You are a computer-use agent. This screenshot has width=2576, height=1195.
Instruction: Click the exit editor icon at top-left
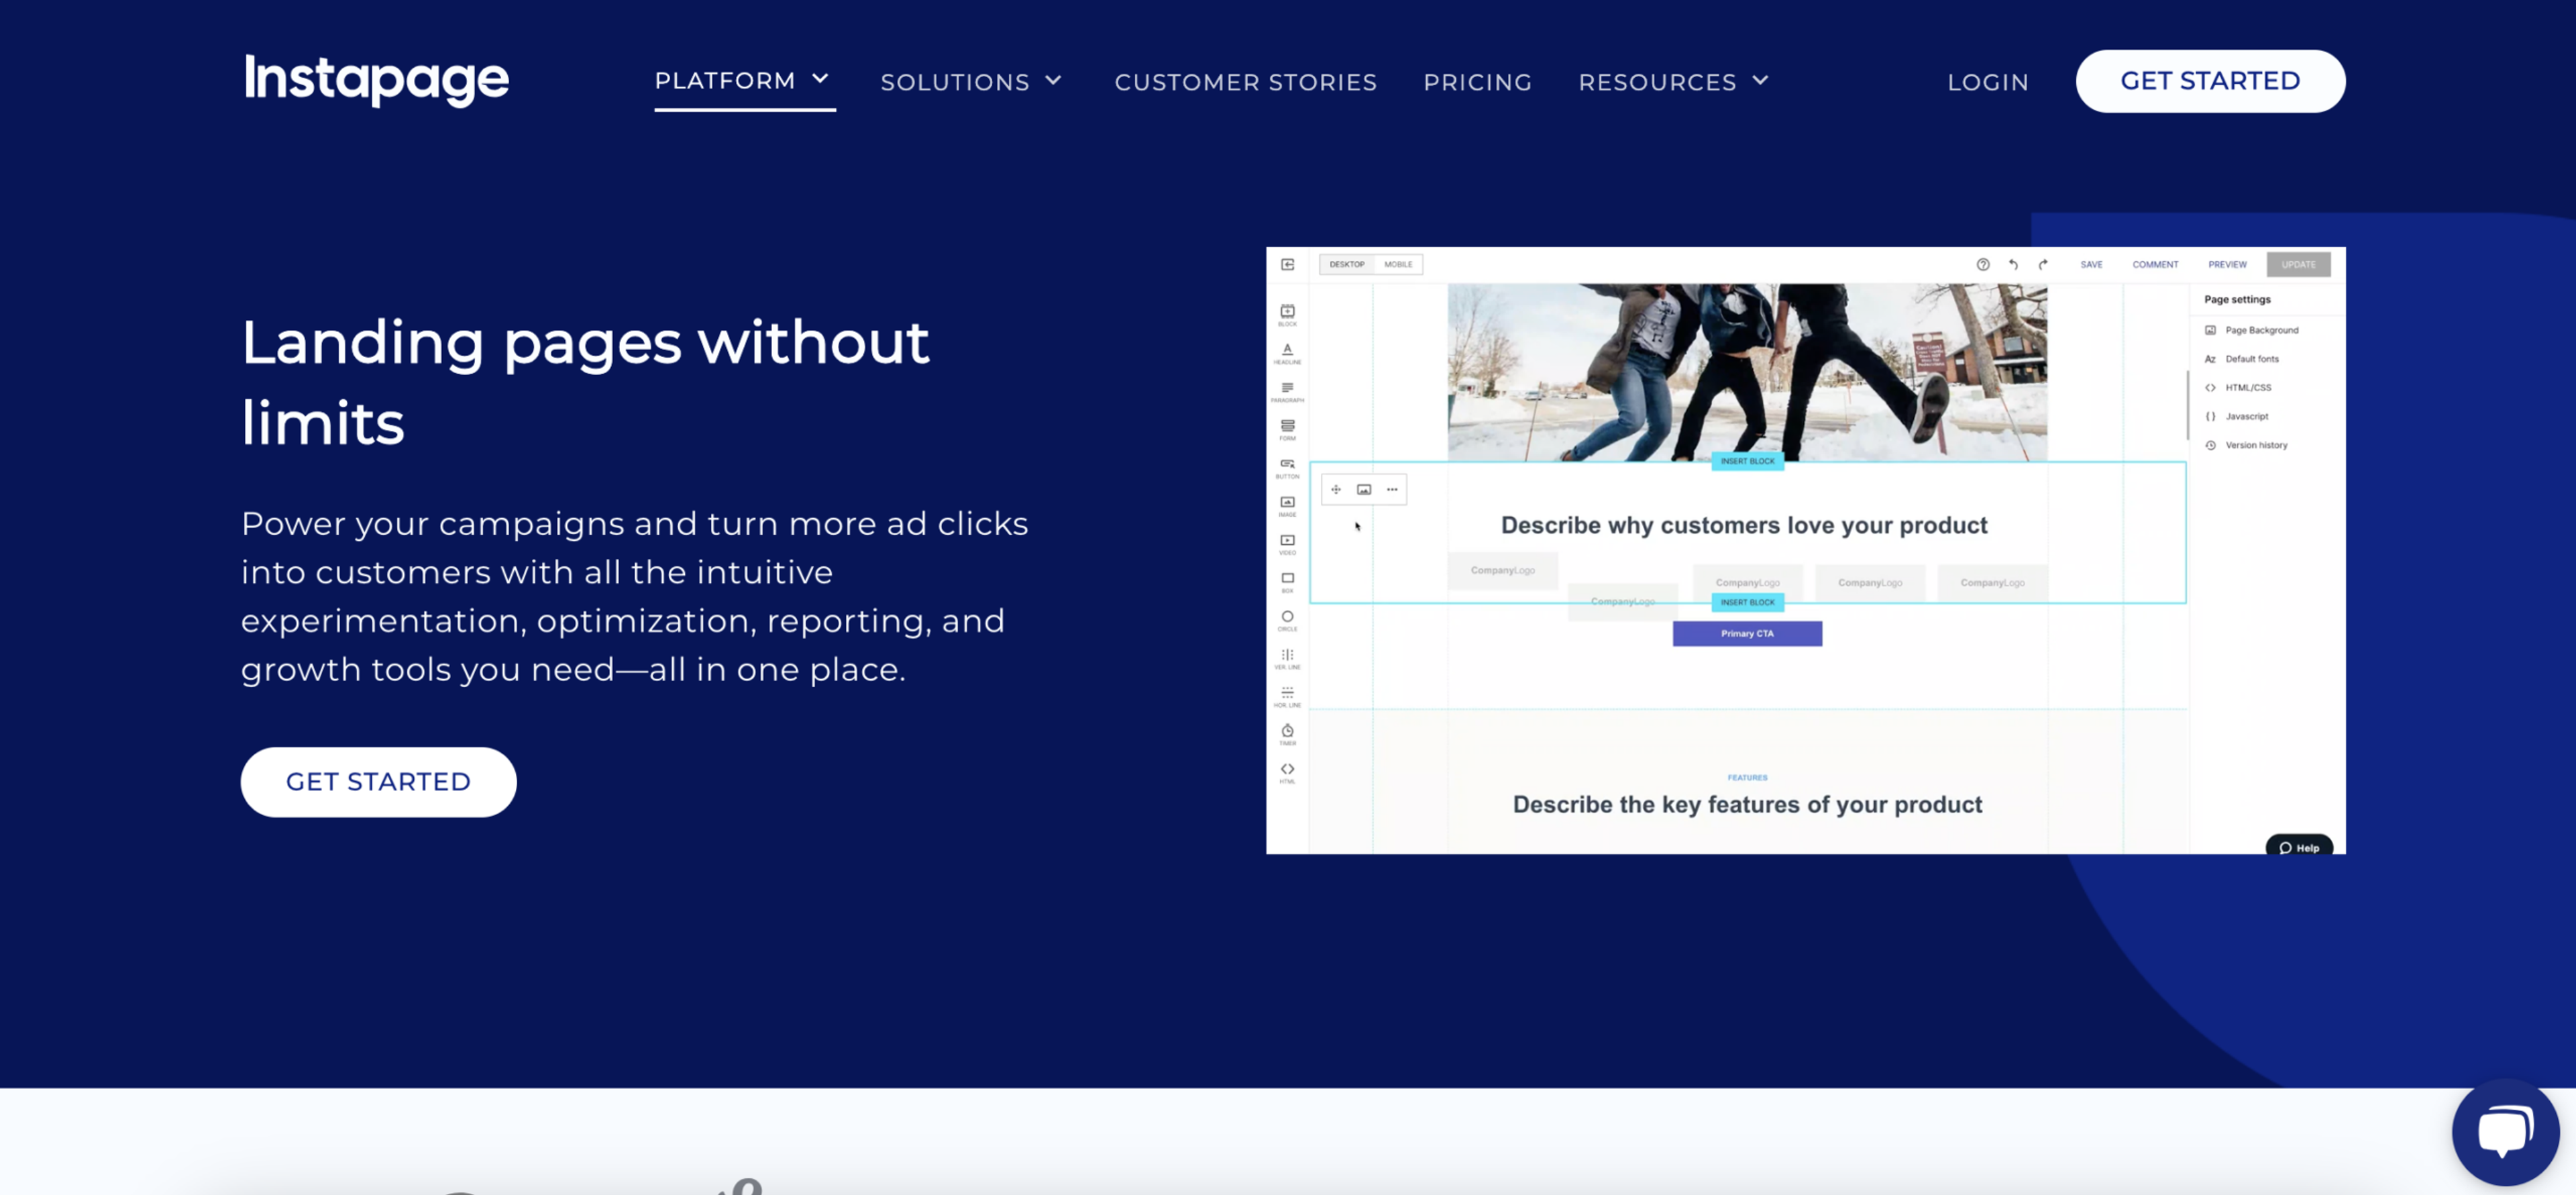pos(1287,264)
